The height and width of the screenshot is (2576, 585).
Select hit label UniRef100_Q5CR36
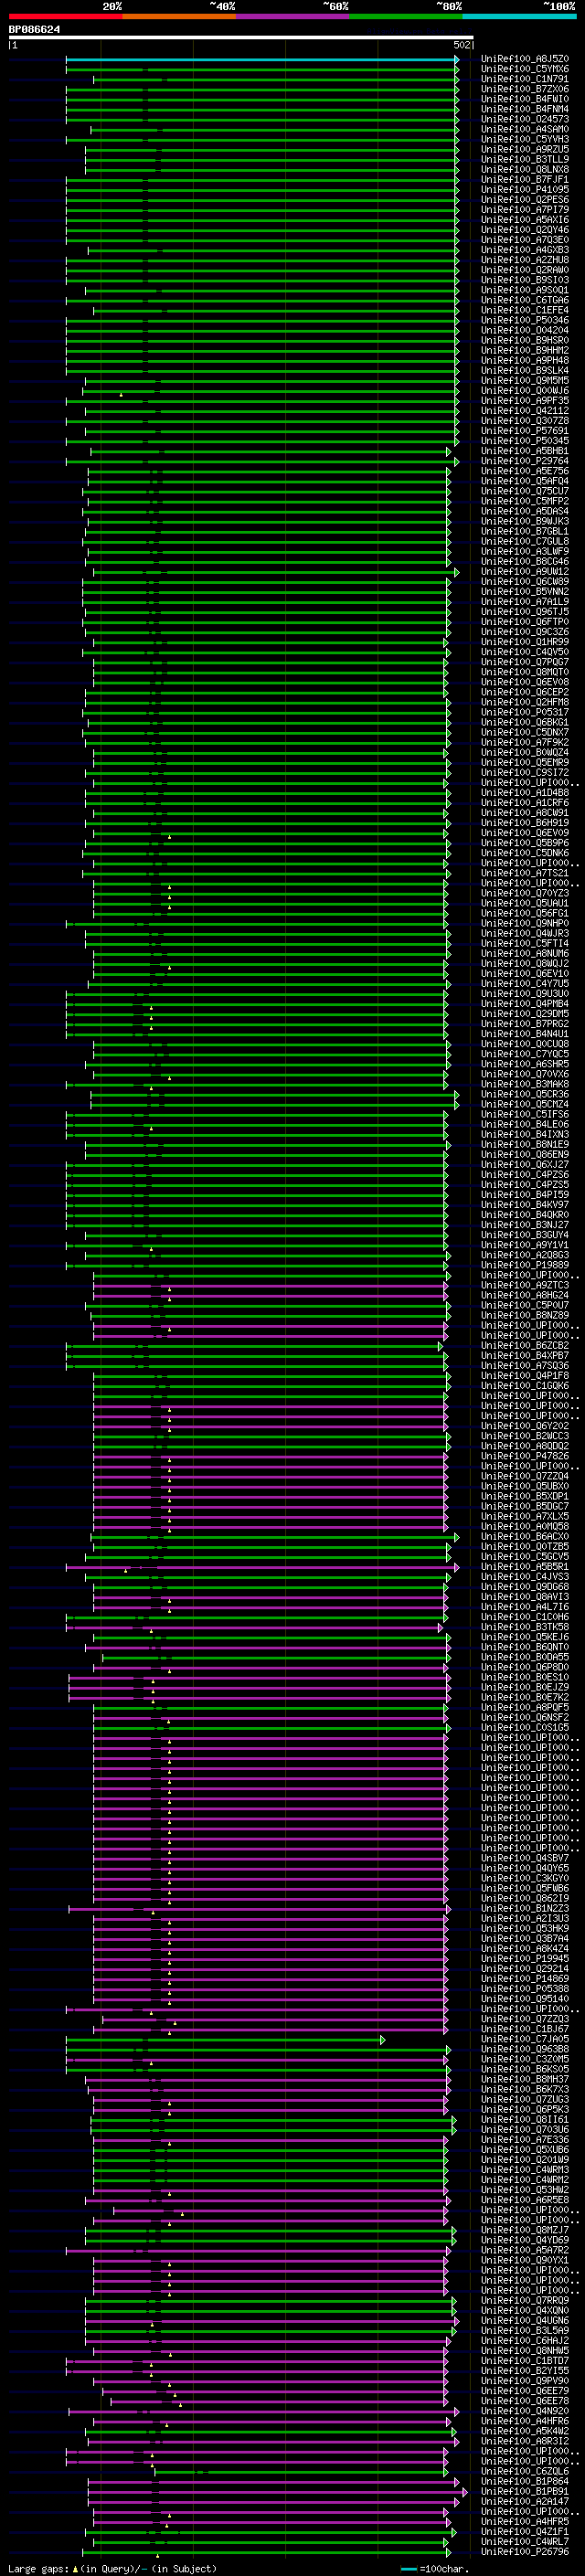click(524, 1094)
